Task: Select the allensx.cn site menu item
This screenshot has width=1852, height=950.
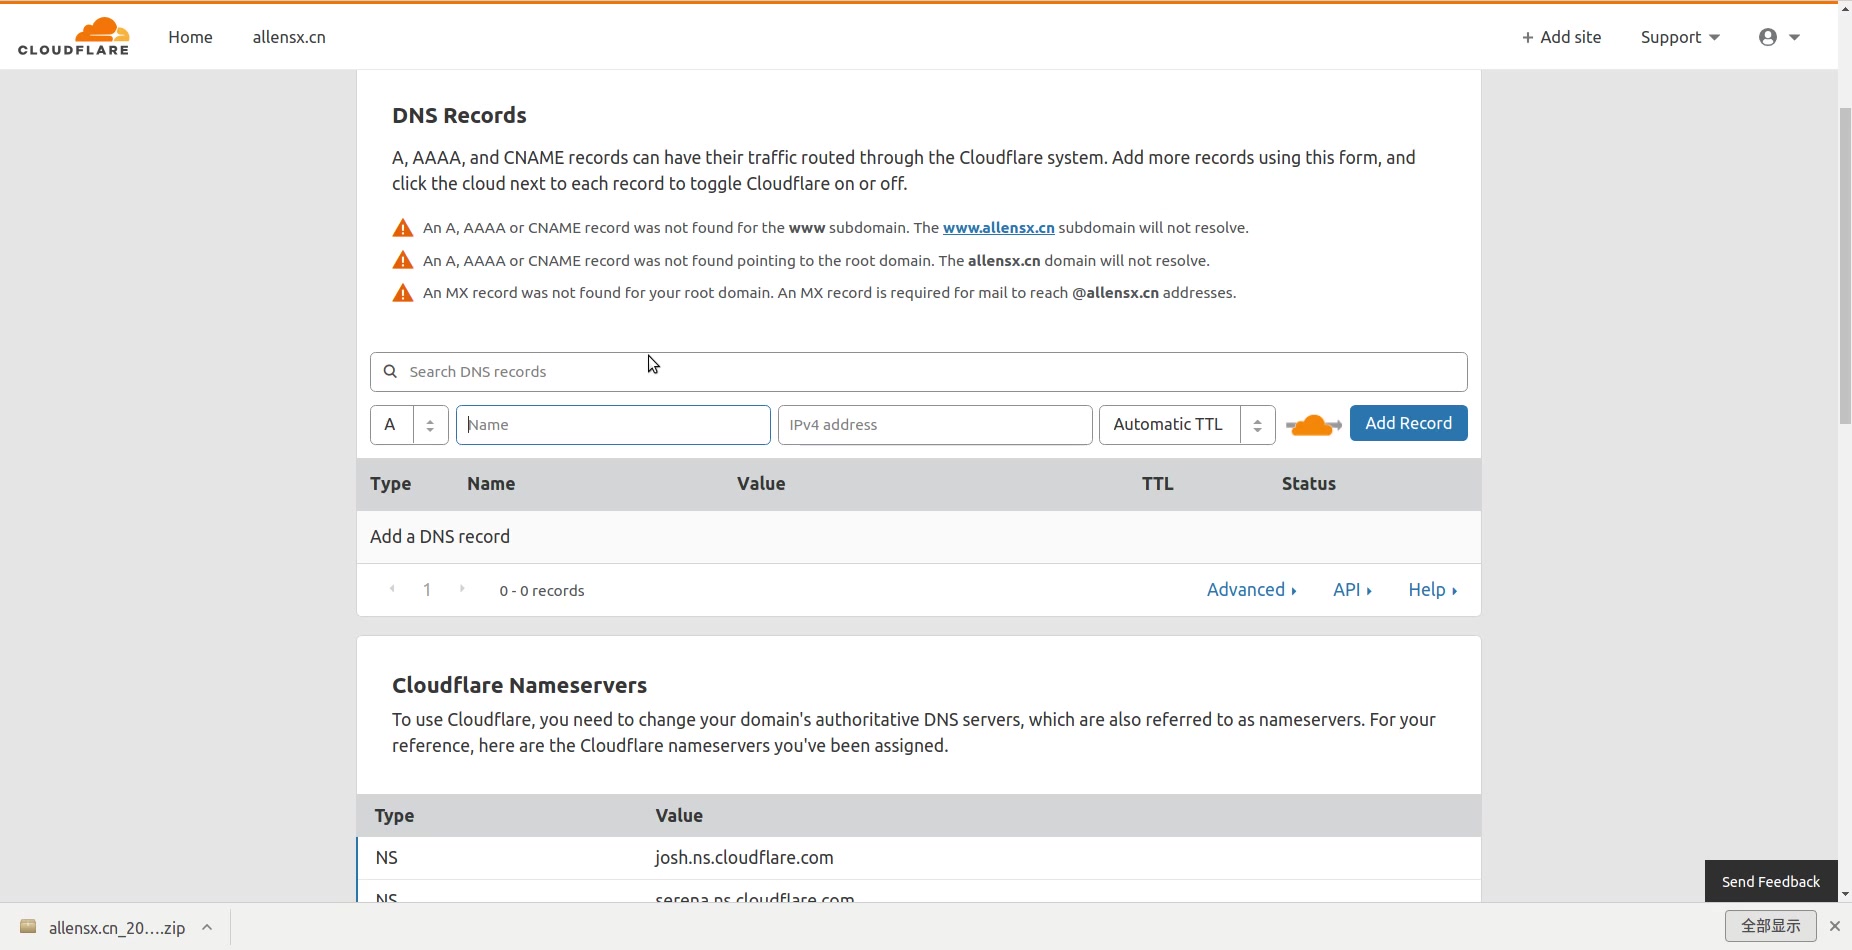Action: pos(289,37)
